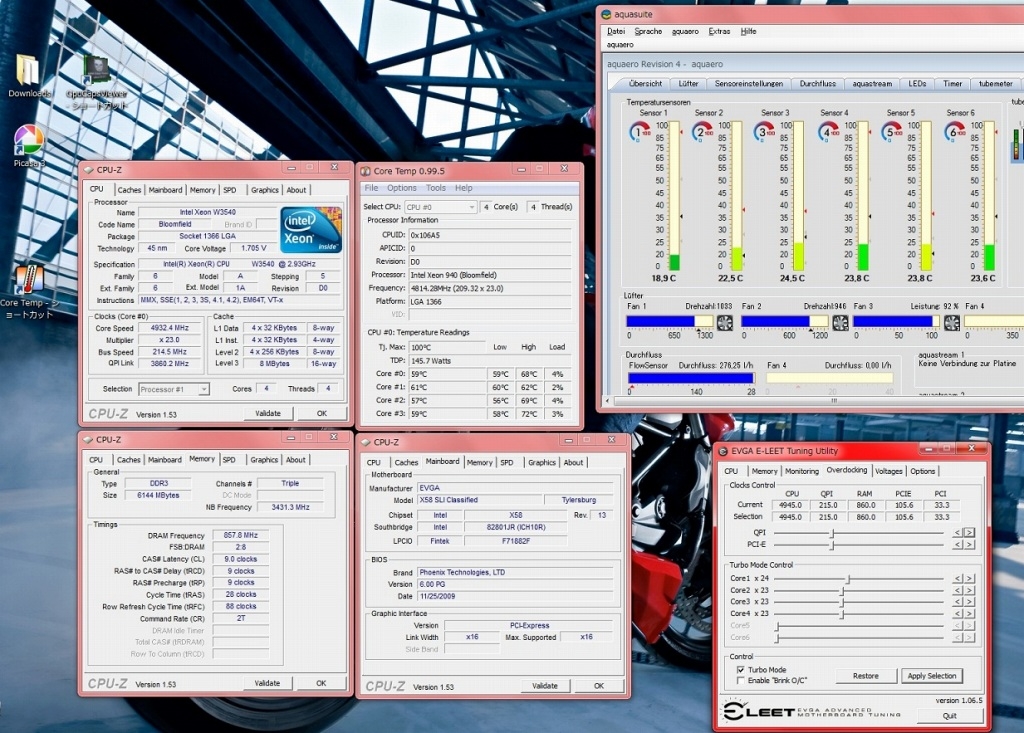1024x733 pixels.
Task: Open the SPD tab in the CPU-Z memory window
Action: pyautogui.click(x=229, y=460)
